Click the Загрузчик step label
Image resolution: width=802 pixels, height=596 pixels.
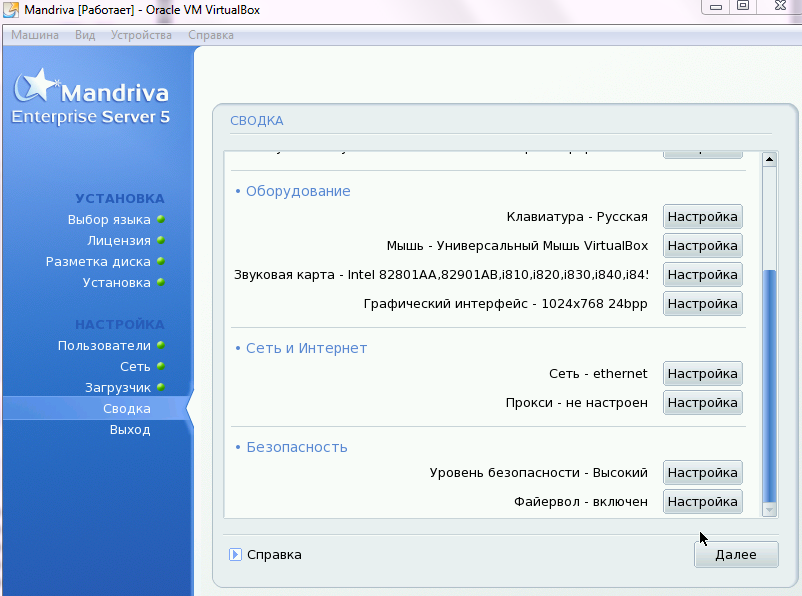[x=118, y=388]
